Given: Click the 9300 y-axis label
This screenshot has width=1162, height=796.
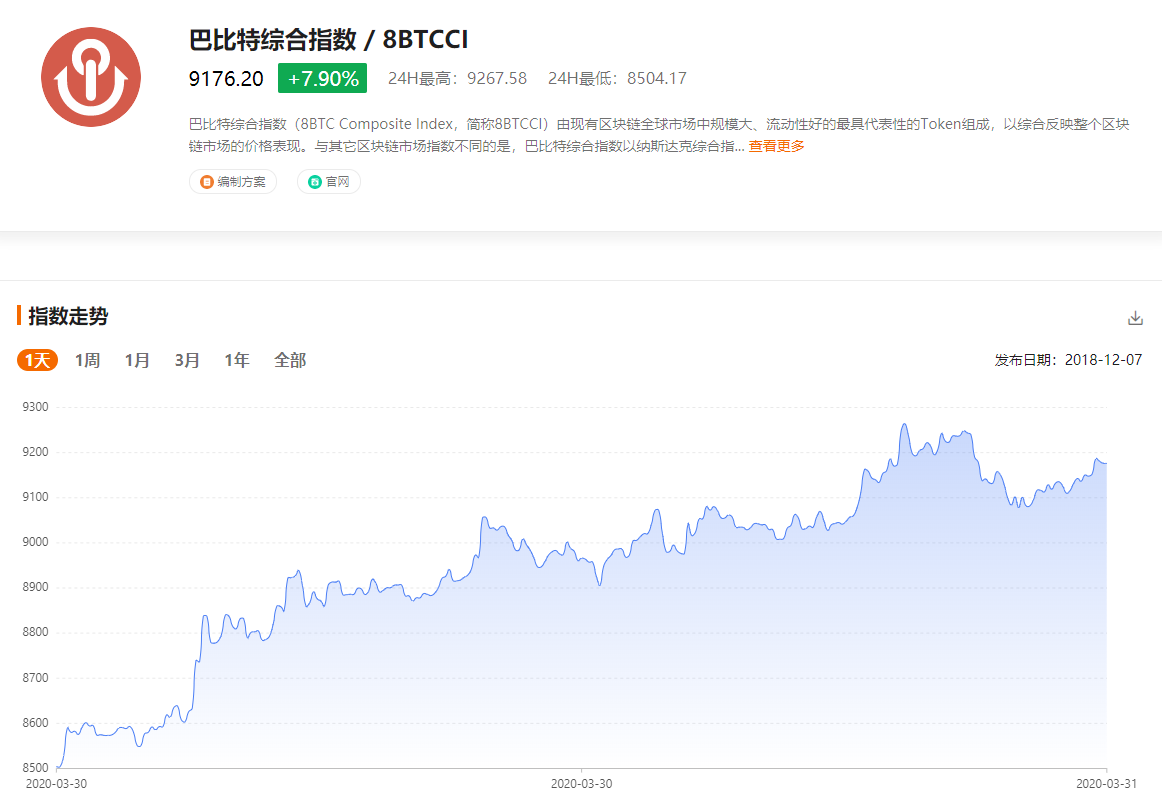Looking at the screenshot, I should click(x=36, y=407).
